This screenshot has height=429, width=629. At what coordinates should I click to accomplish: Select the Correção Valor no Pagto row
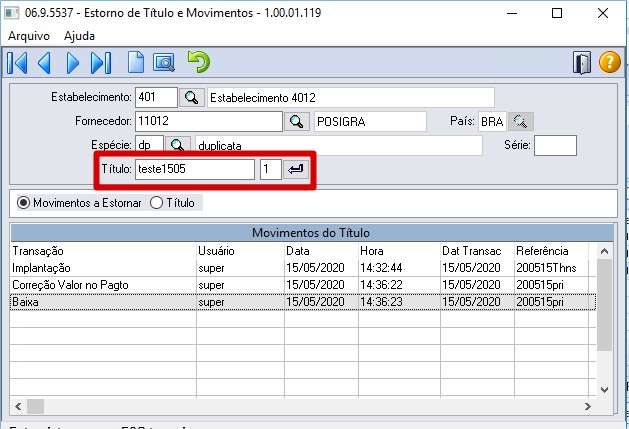pos(303,285)
